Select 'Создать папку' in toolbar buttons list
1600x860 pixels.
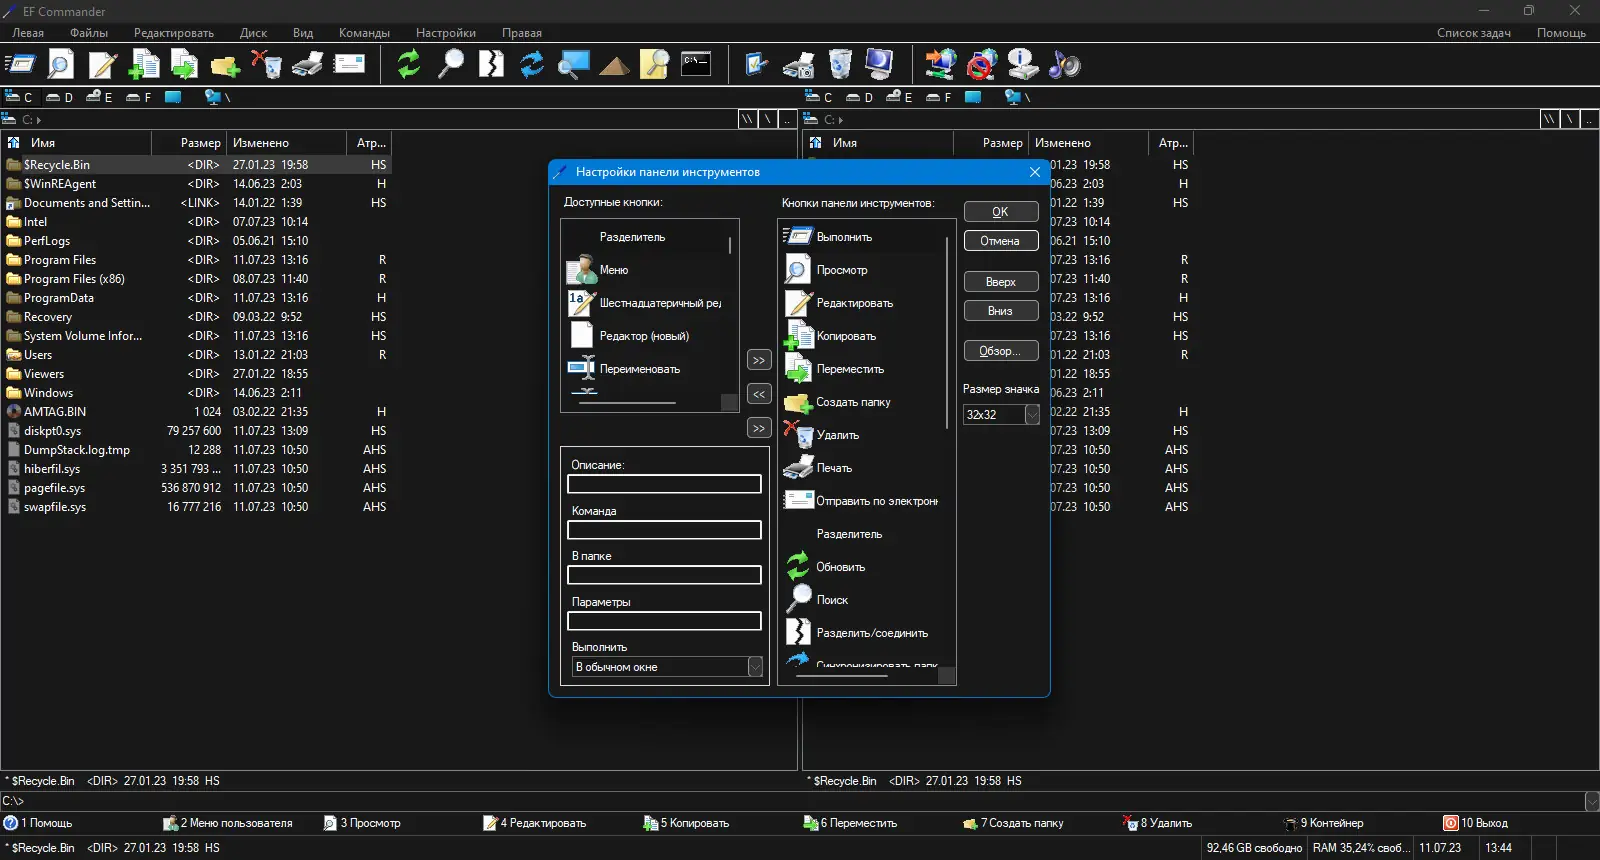tap(852, 402)
